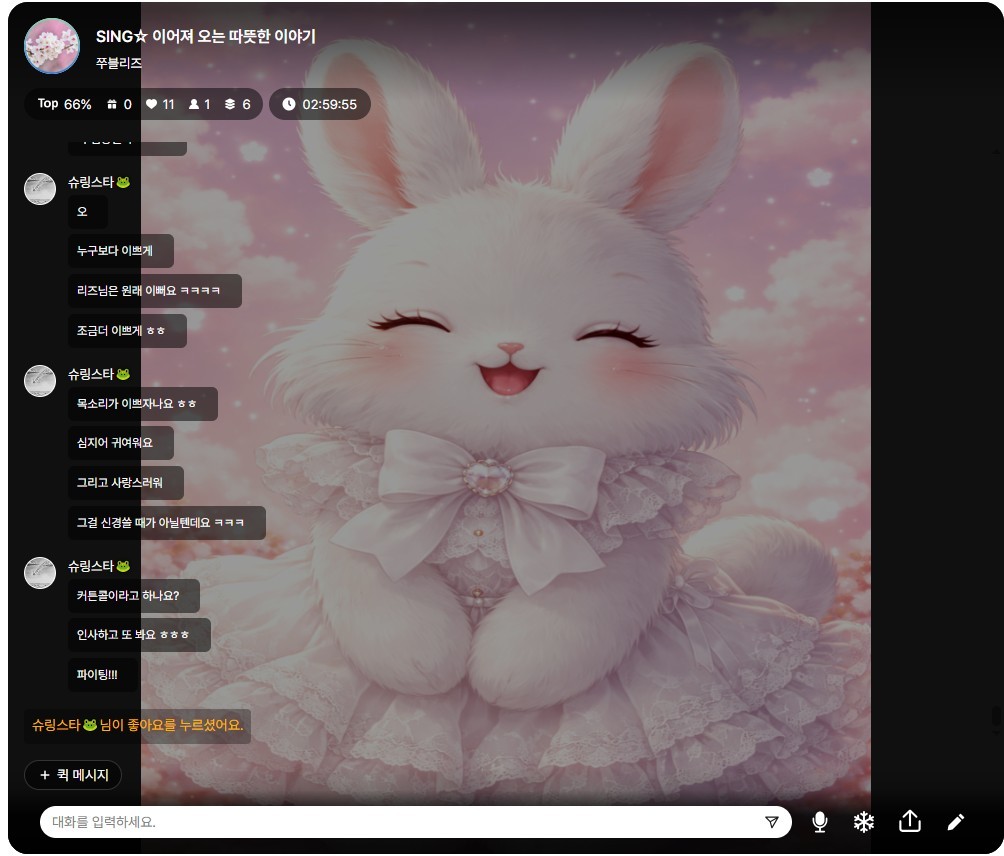
Task: Click the 퀵 메시지 button
Action: (x=73, y=775)
